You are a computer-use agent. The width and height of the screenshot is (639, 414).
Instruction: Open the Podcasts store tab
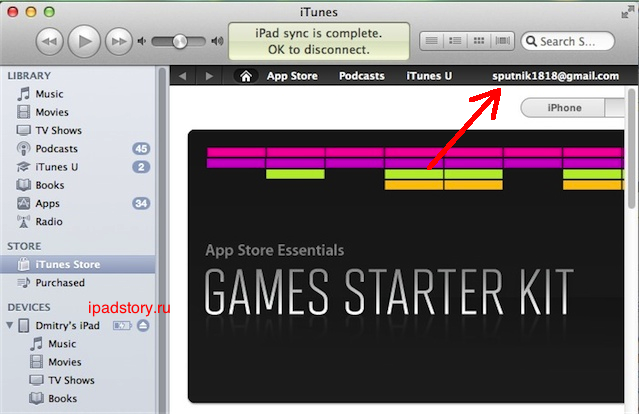362,76
